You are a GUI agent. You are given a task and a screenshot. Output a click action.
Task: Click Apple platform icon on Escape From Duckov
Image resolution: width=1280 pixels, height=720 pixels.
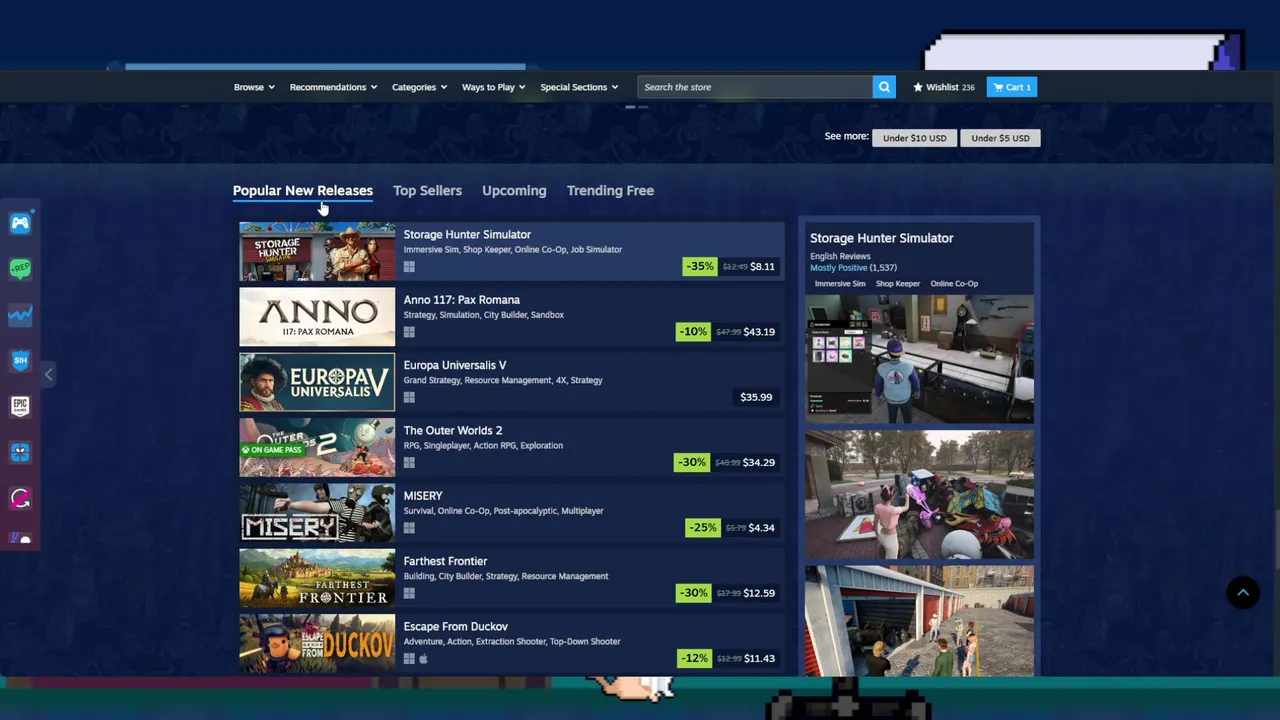[423, 658]
